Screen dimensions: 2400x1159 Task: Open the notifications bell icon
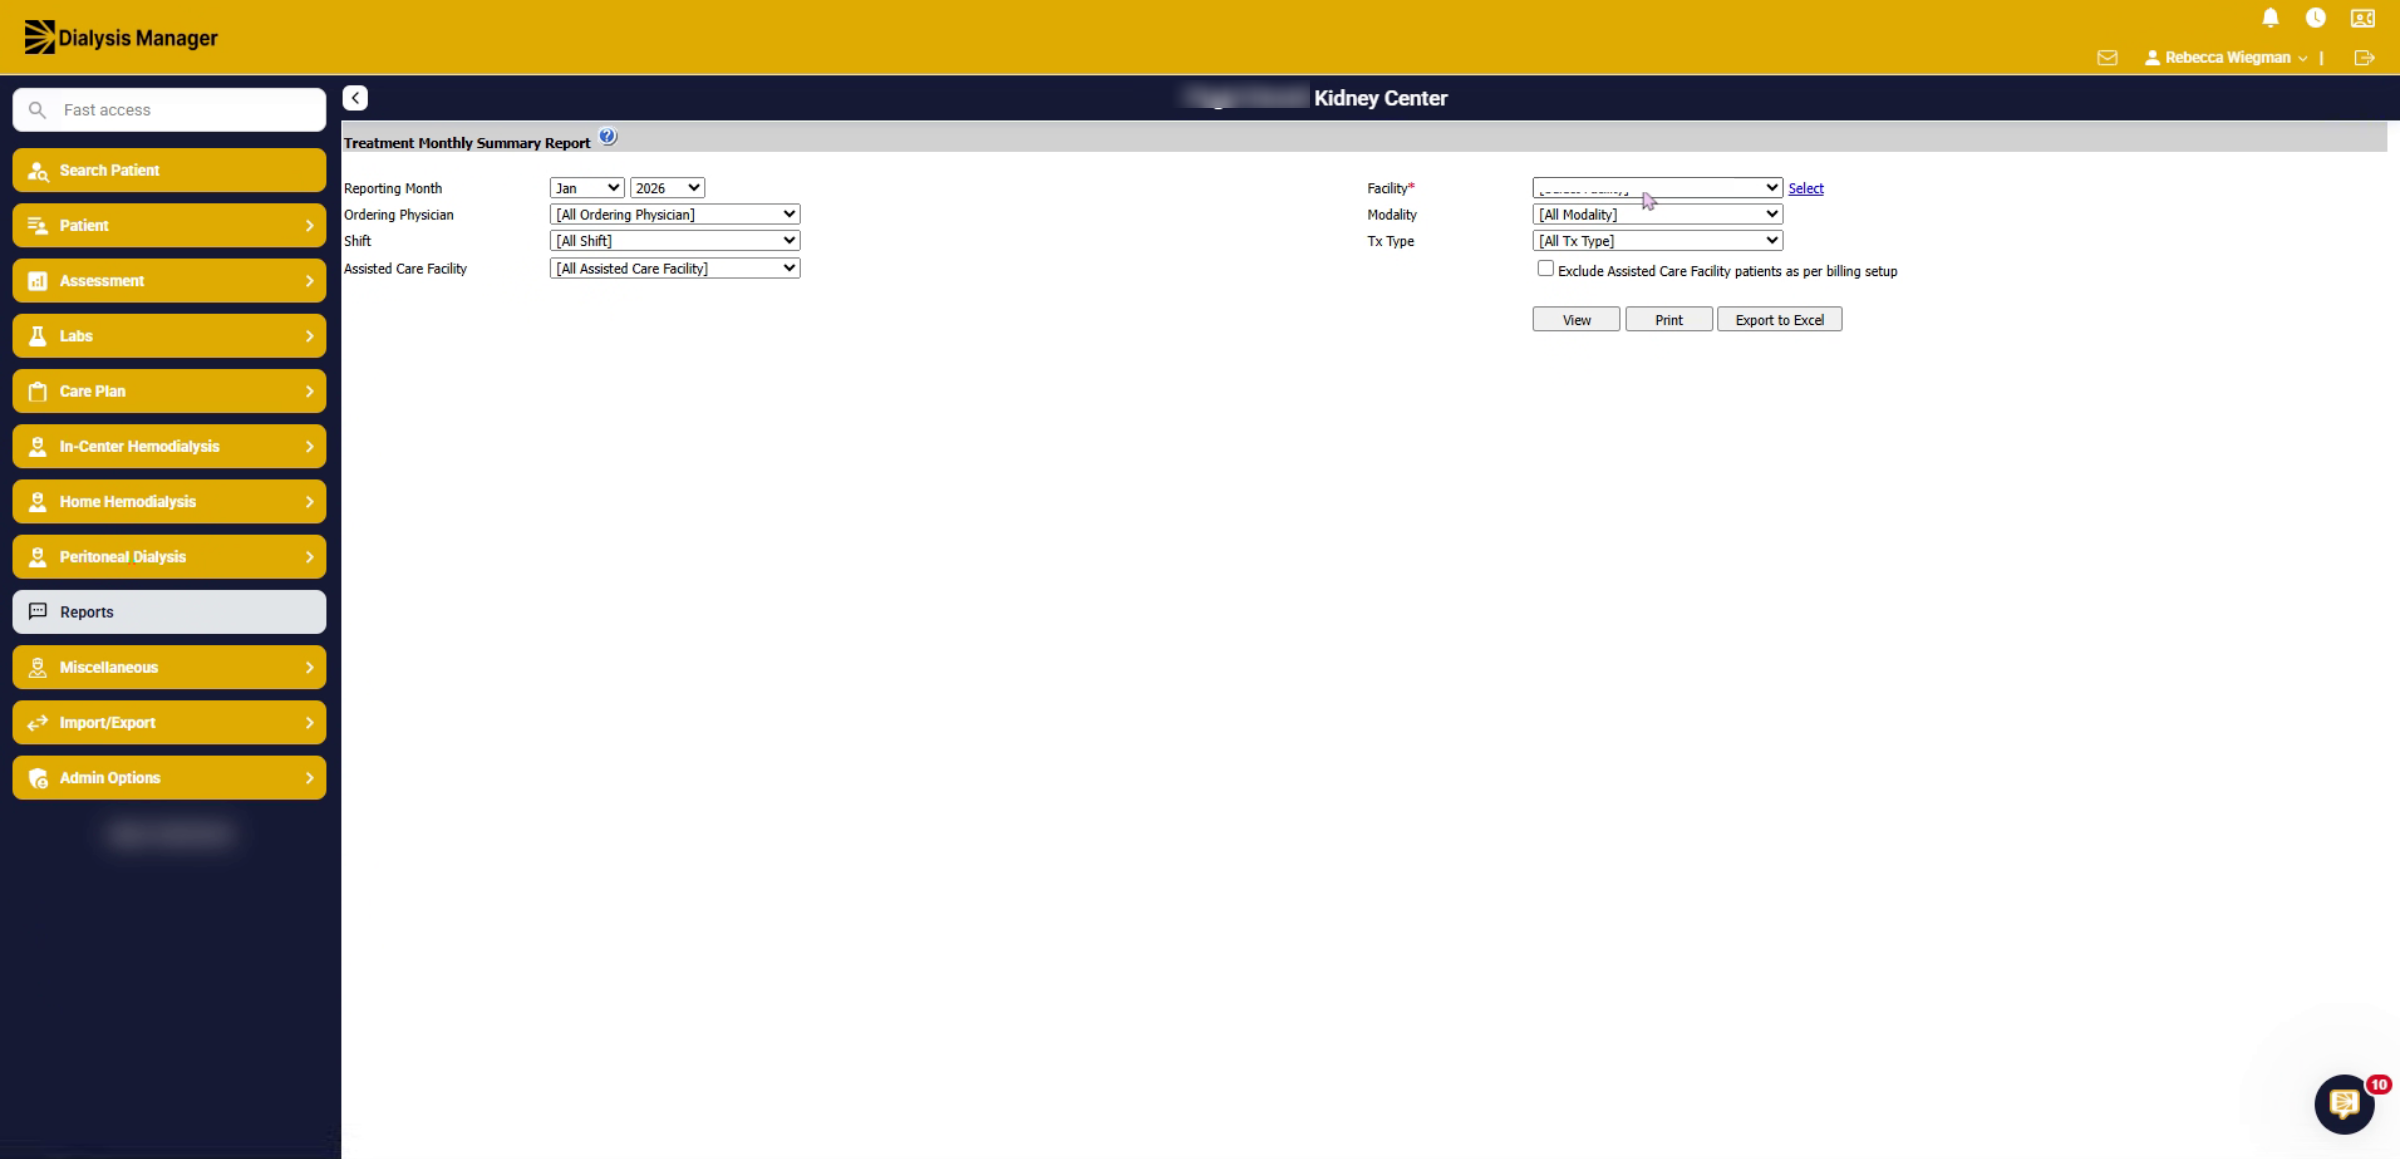click(2270, 18)
